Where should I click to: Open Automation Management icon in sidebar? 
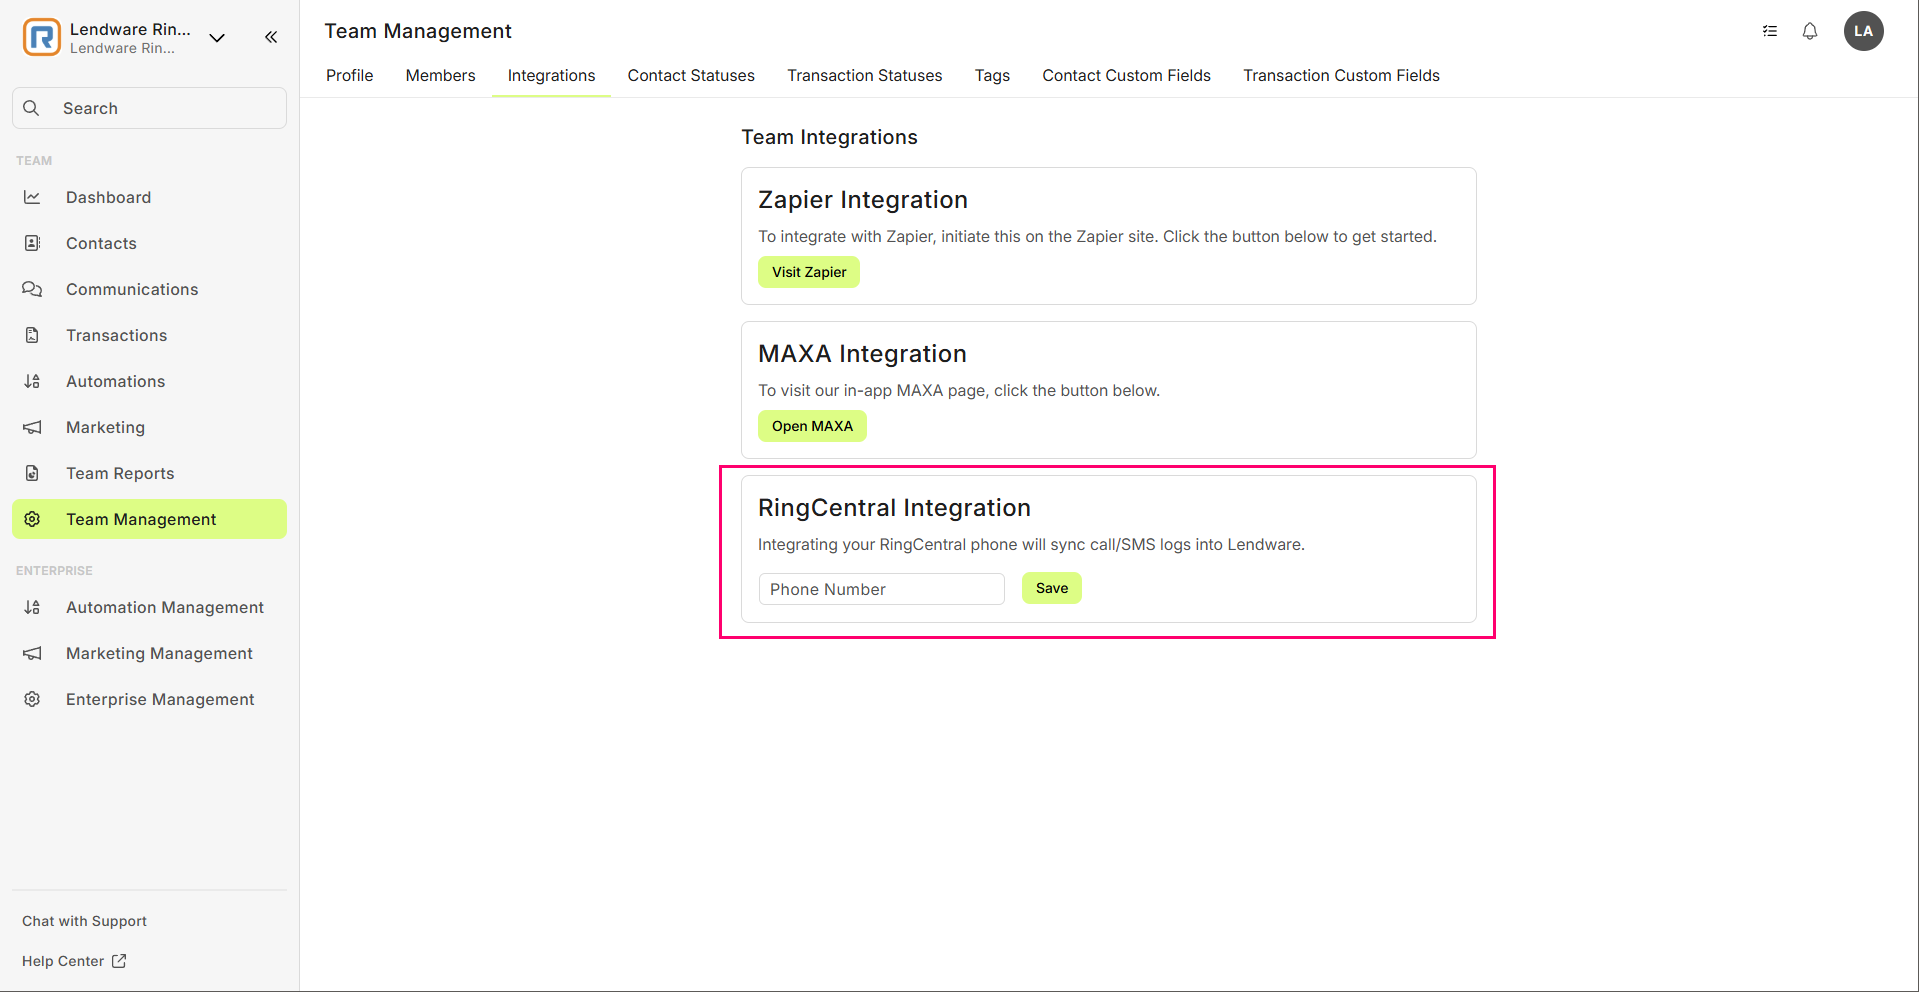(x=32, y=607)
